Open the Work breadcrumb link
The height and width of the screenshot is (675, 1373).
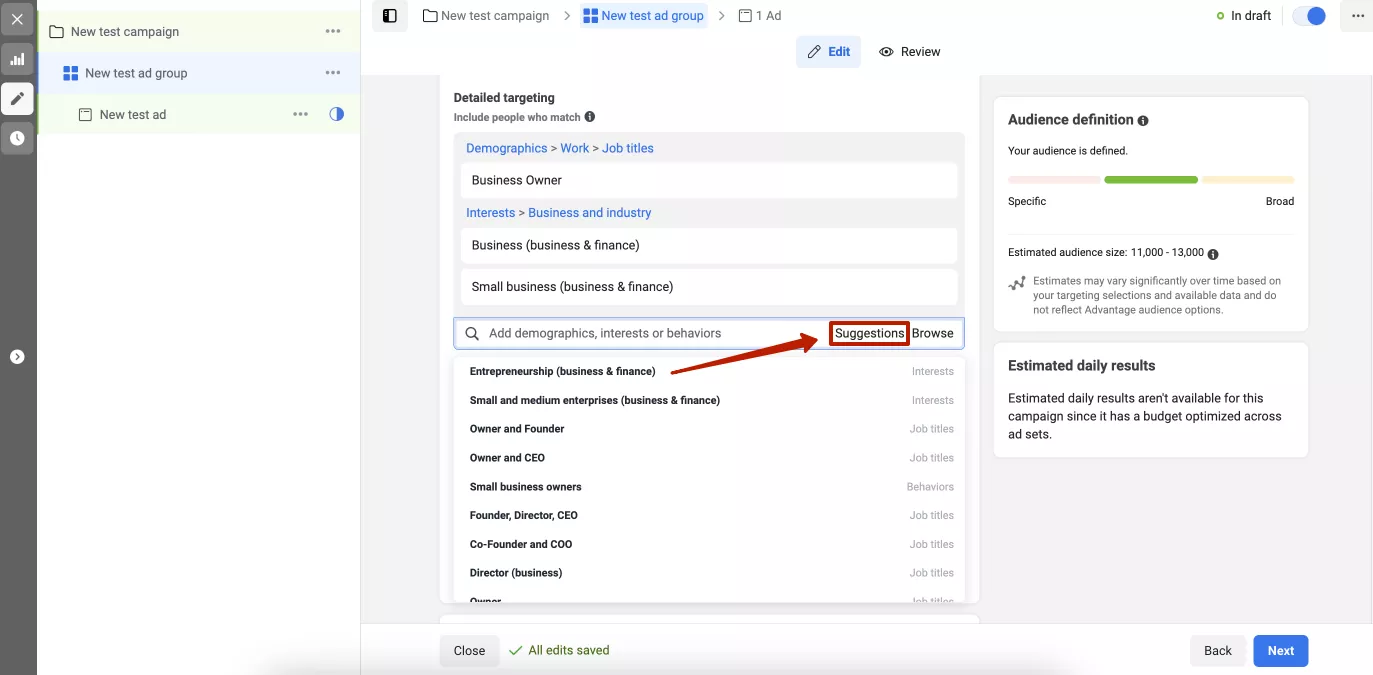(x=575, y=148)
